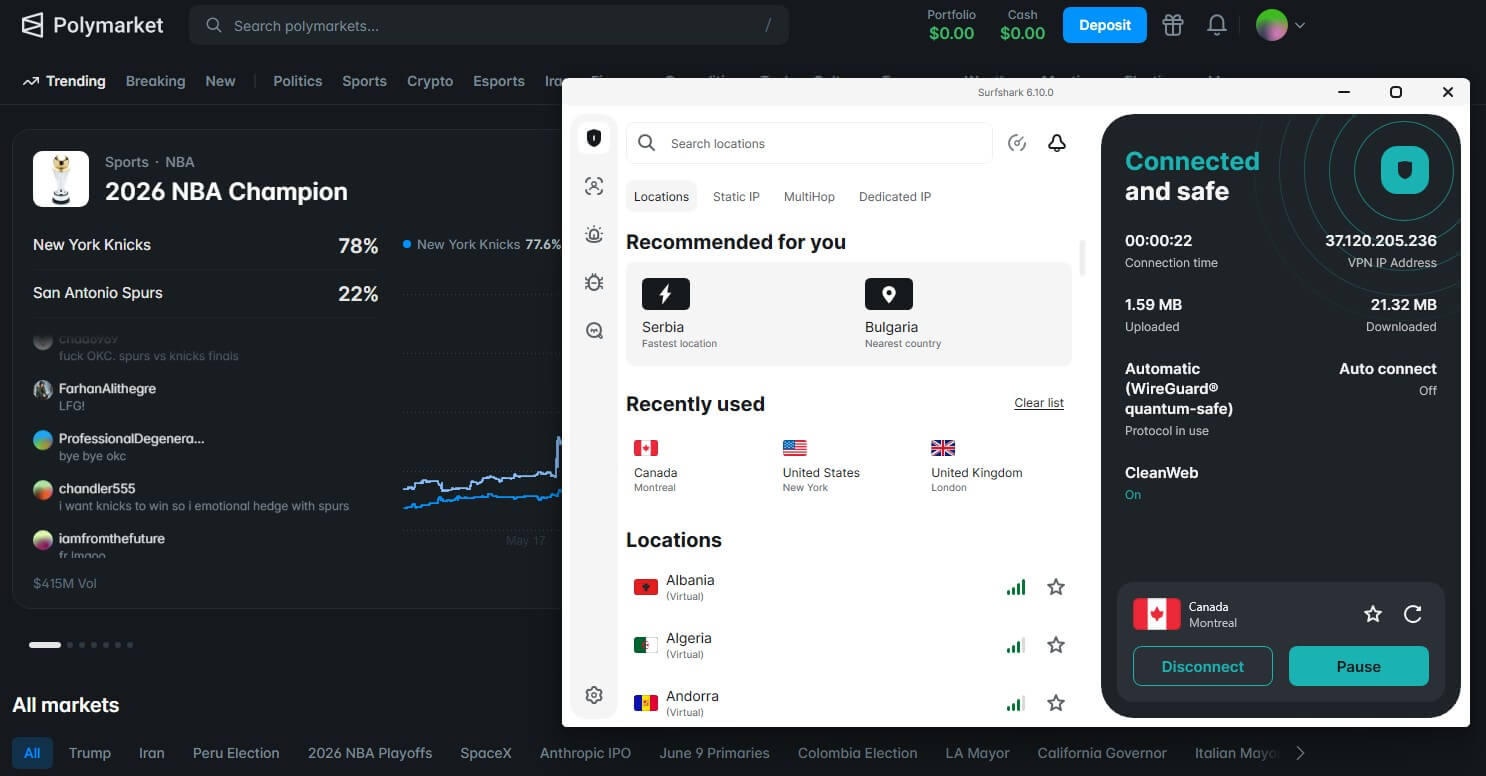
Task: Click the Clear list link
Action: tap(1039, 403)
